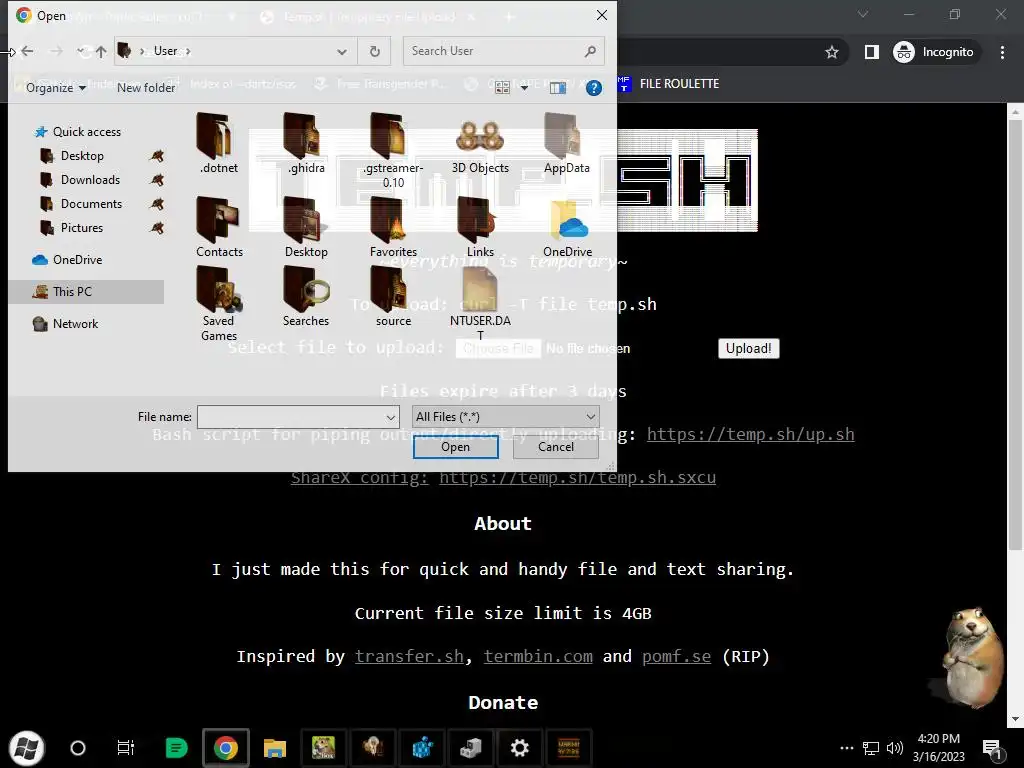Open the All Files type dropdown
The image size is (1024, 768).
coord(505,417)
